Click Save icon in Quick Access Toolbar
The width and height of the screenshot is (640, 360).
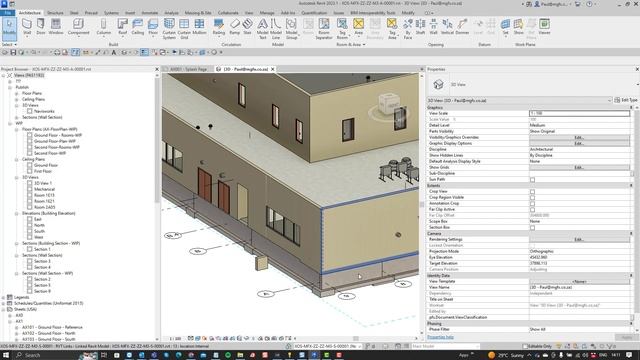tap(13, 52)
